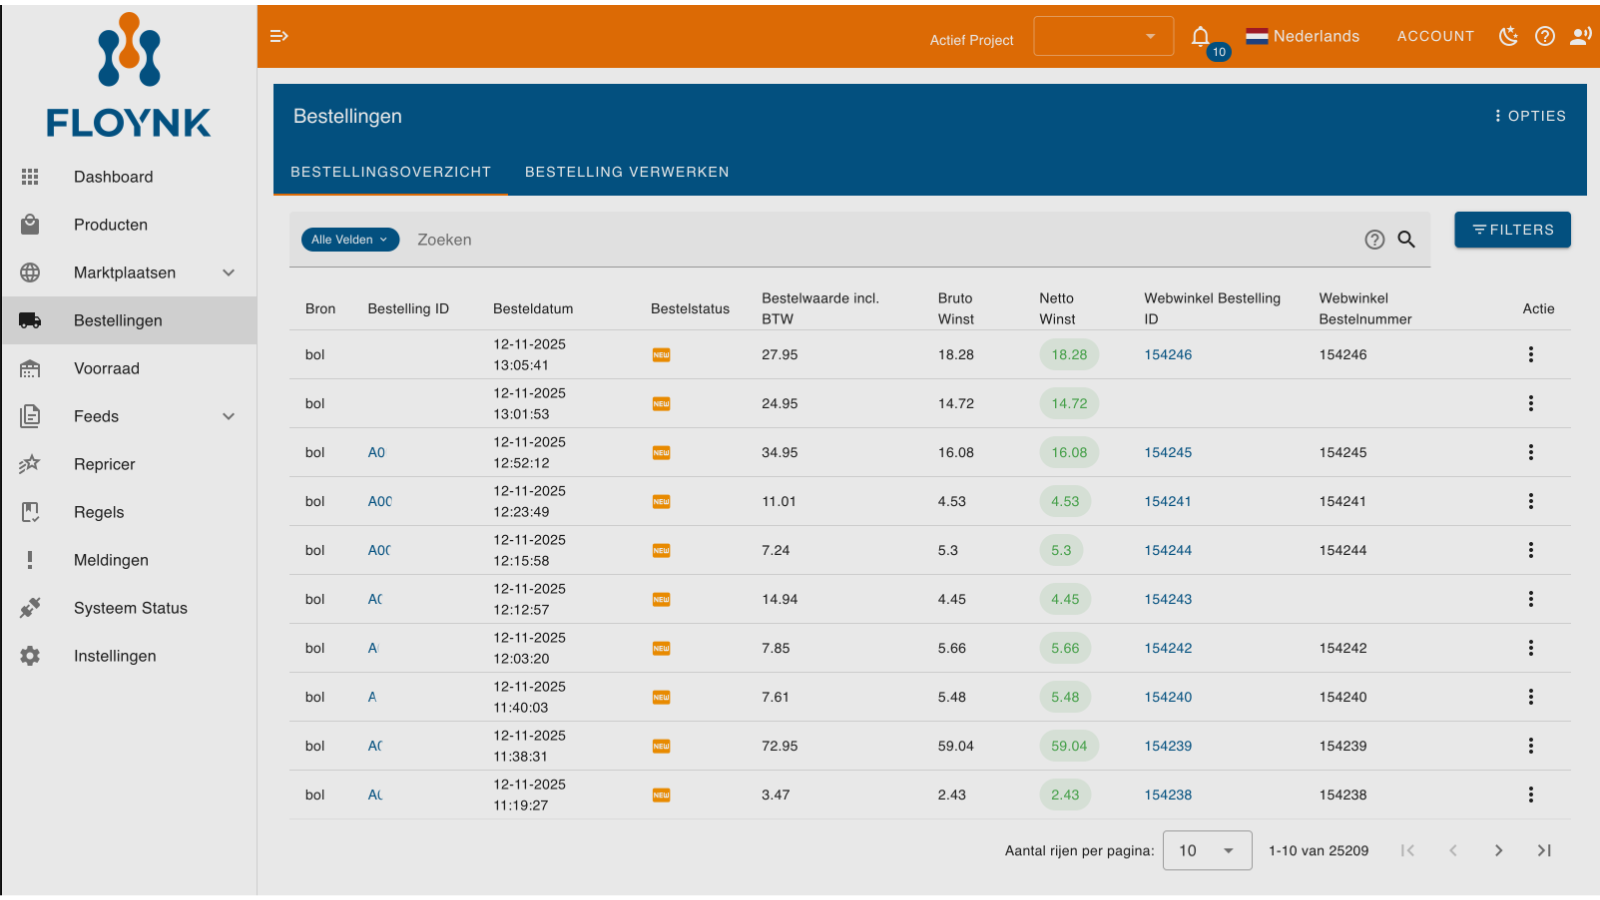Toggle dark mode moon icon
Screen dimensions: 1600x900
pos(1508,36)
